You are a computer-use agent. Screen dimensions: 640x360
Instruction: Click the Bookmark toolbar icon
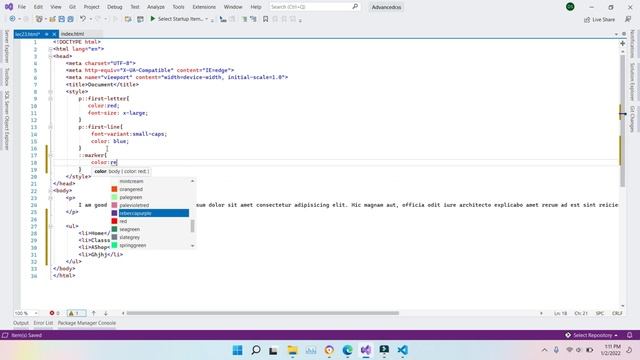(265, 19)
